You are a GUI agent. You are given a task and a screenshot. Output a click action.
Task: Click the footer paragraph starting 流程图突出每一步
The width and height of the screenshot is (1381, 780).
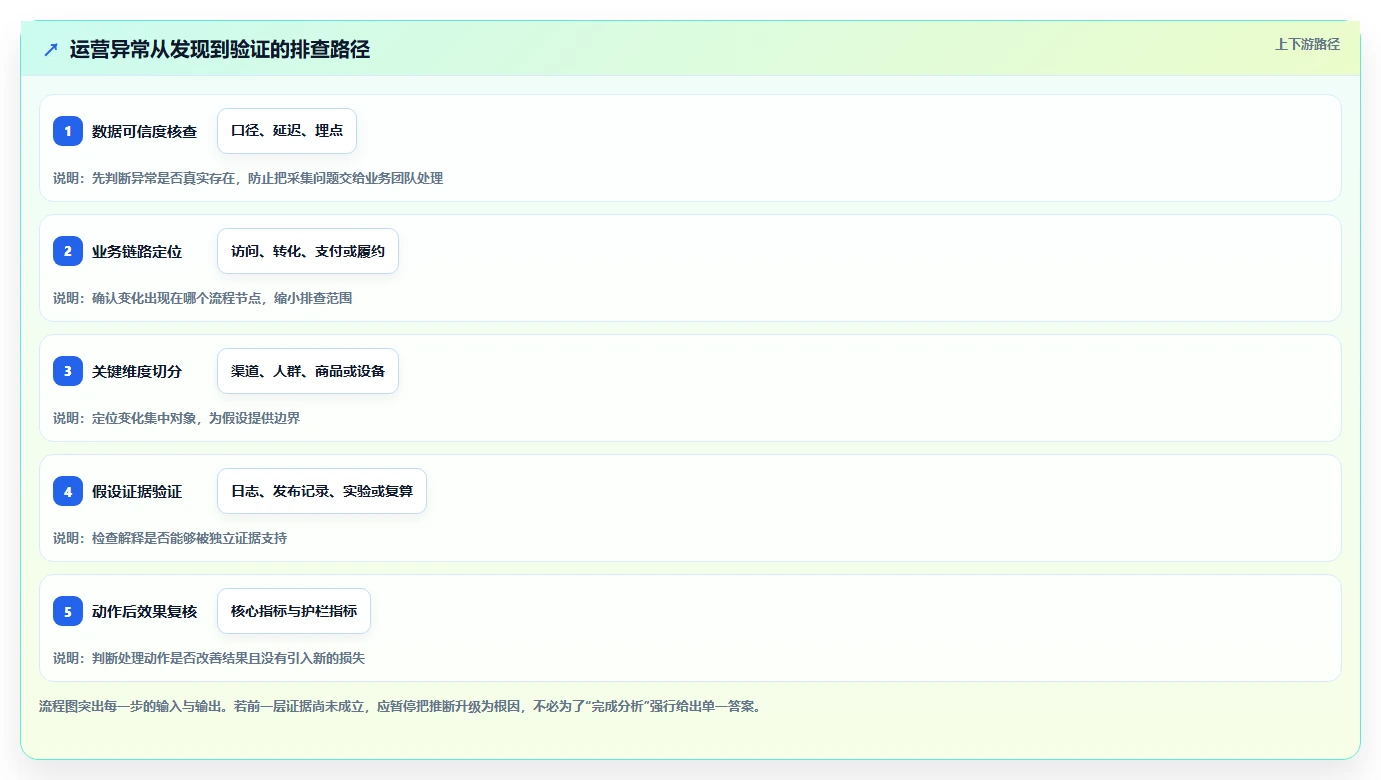(402, 706)
